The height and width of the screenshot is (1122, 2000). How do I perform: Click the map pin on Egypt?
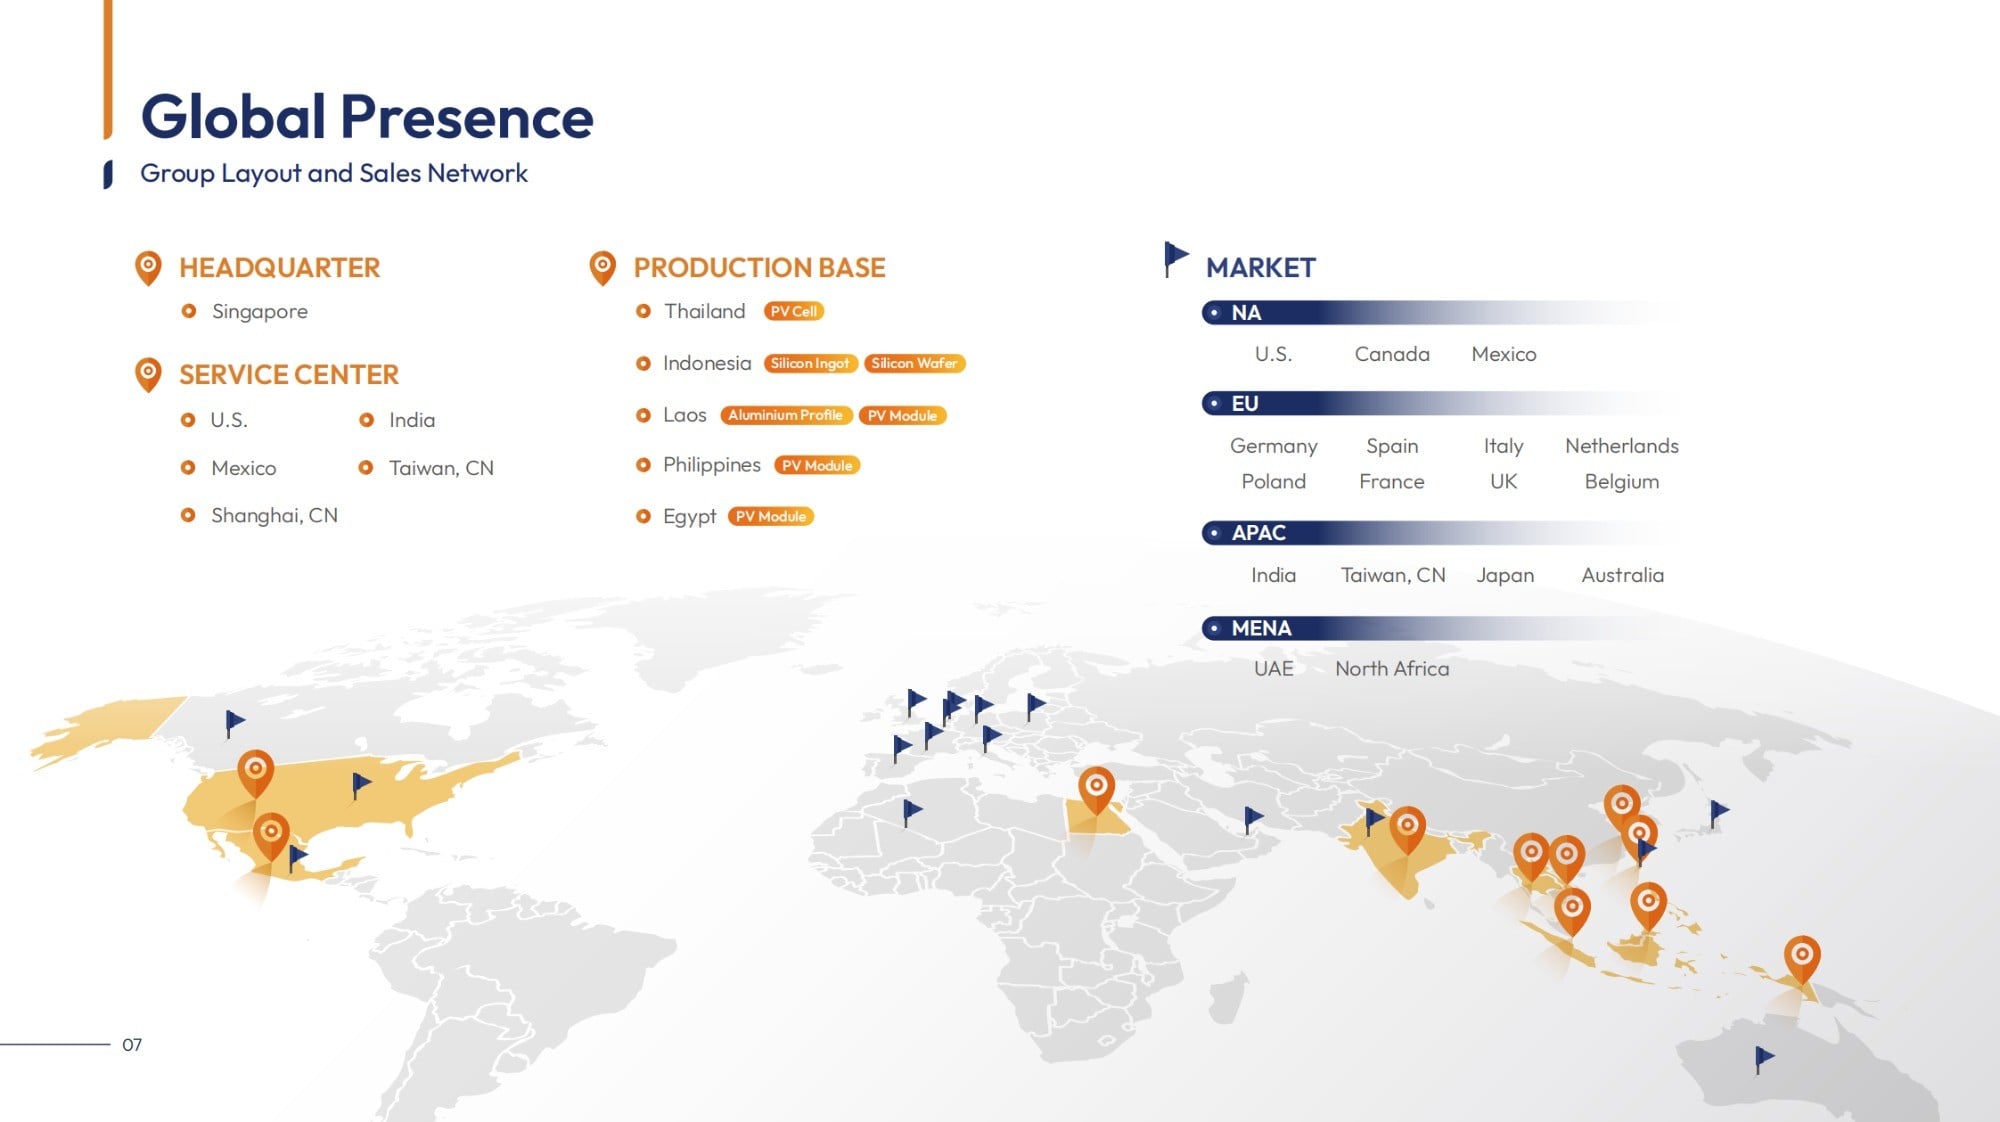pyautogui.click(x=1096, y=789)
